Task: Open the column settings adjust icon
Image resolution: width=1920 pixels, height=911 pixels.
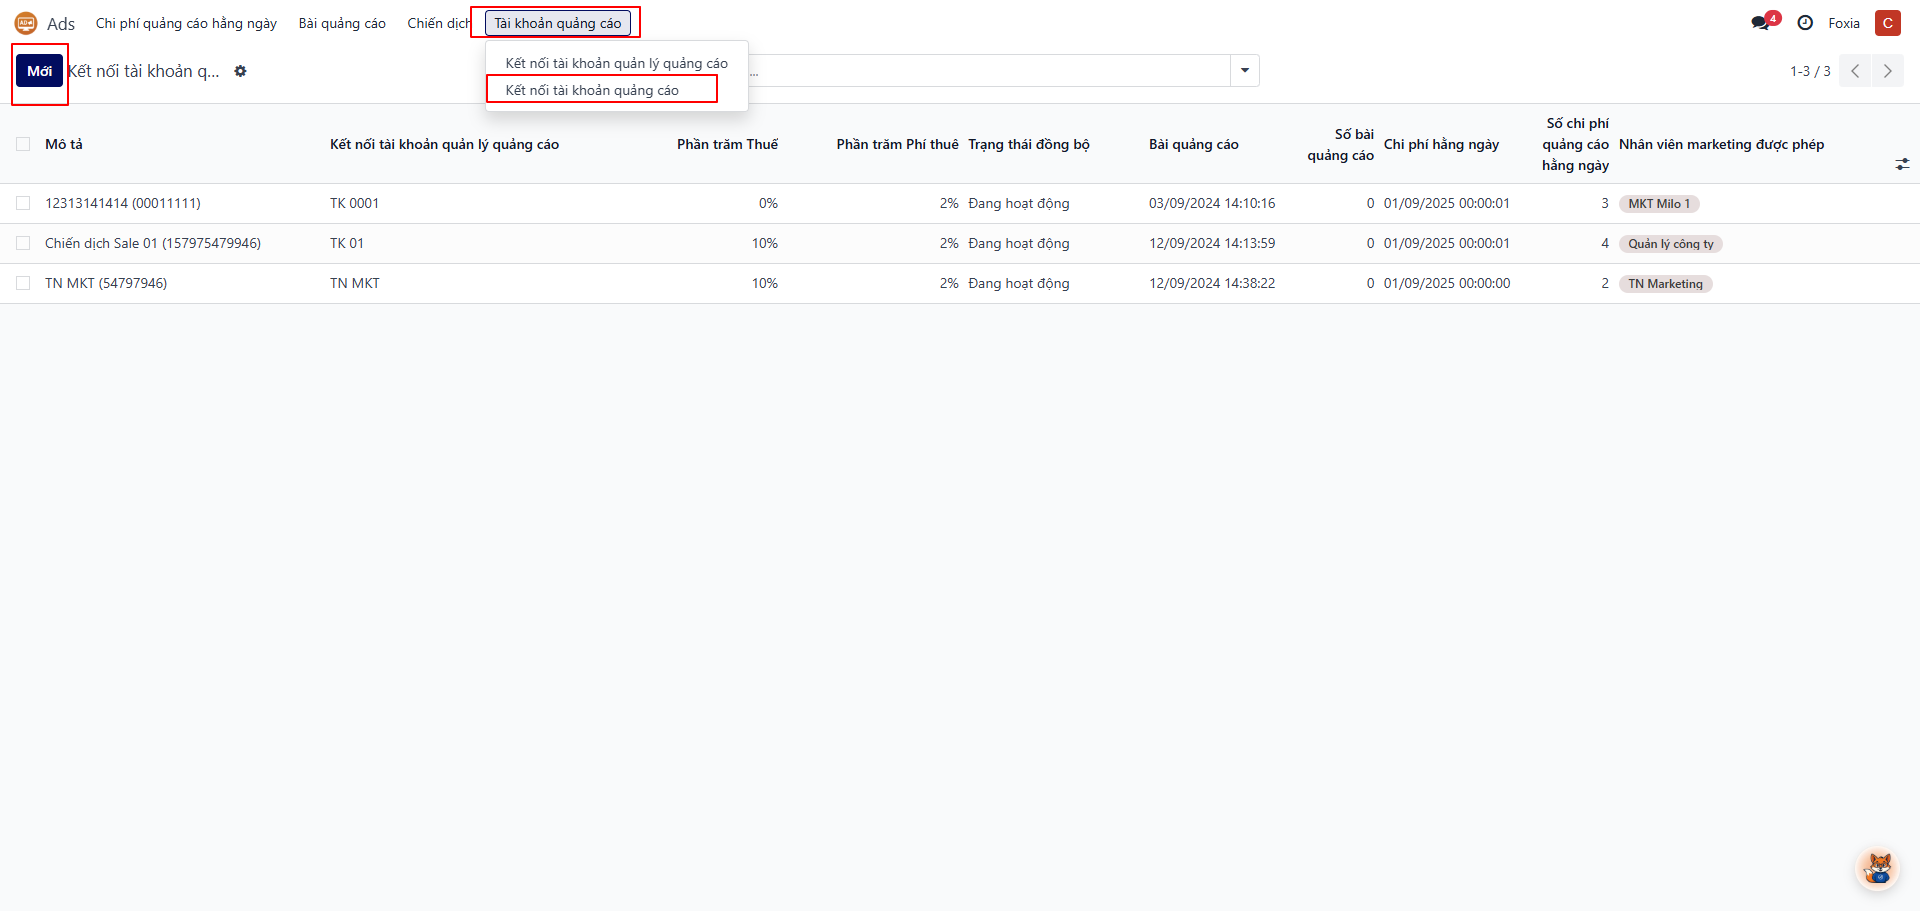Action: click(1902, 164)
